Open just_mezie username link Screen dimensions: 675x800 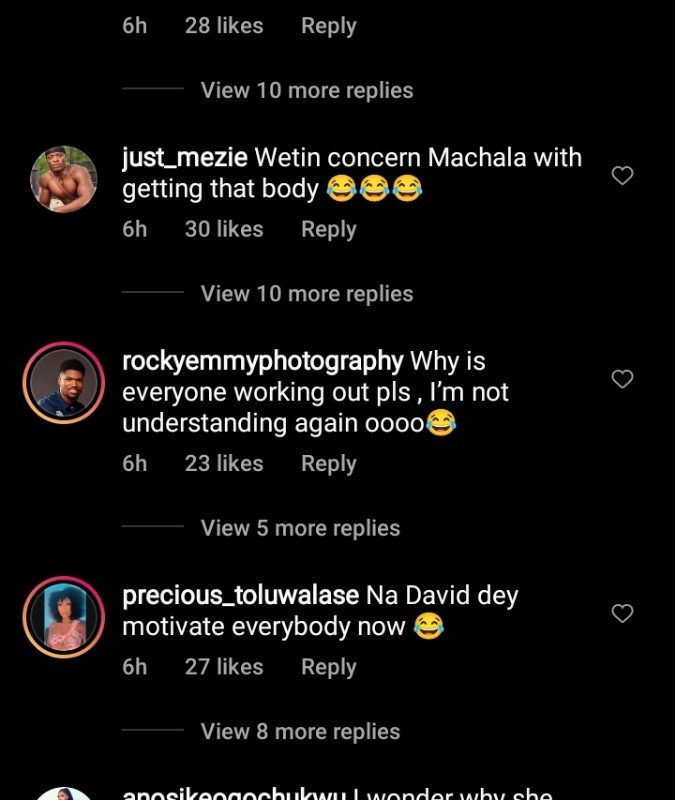[x=185, y=158]
